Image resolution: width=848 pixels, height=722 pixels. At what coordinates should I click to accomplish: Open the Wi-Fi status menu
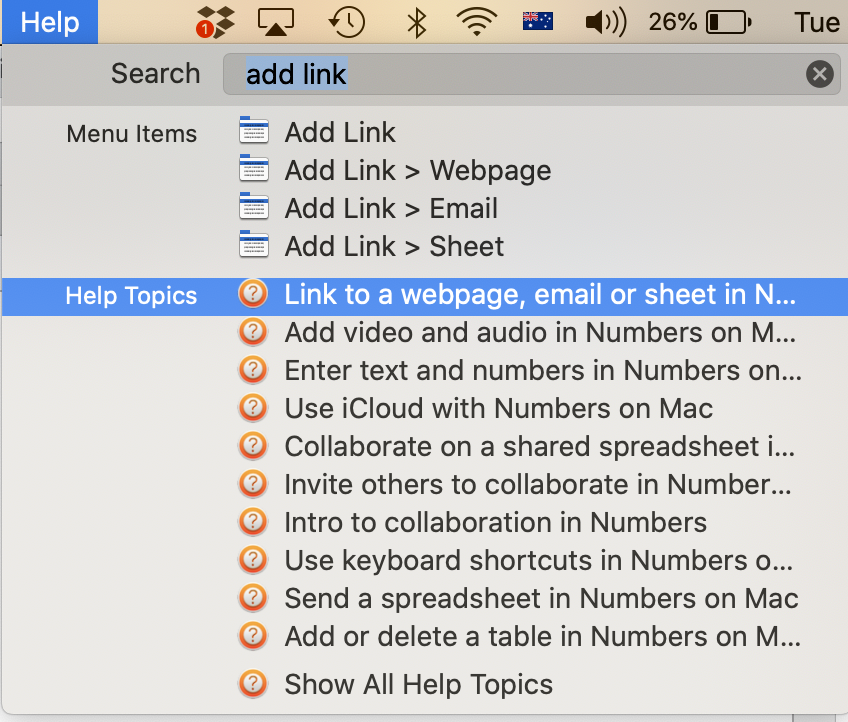pos(477,21)
